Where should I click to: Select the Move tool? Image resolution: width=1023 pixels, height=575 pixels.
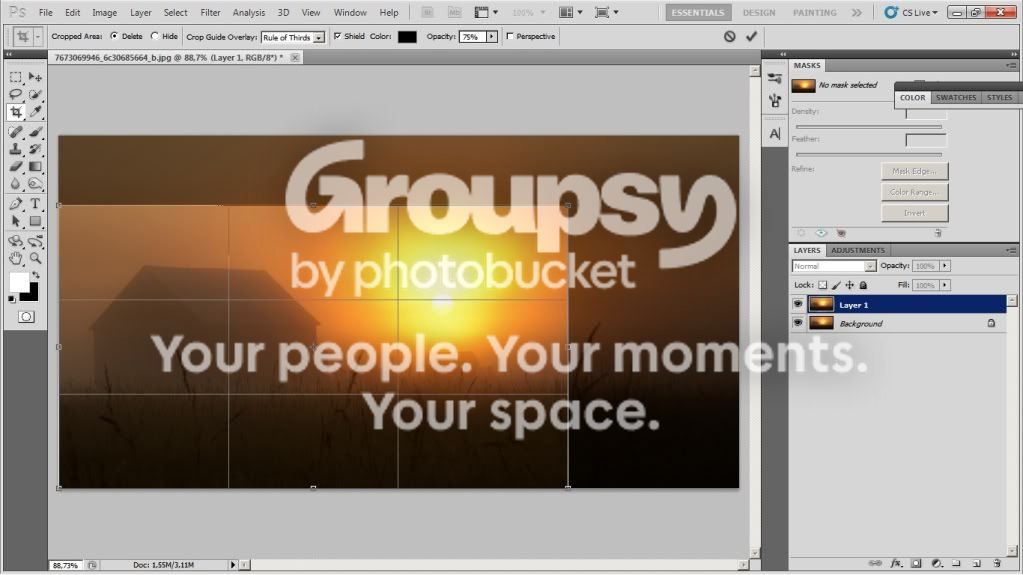(x=35, y=77)
